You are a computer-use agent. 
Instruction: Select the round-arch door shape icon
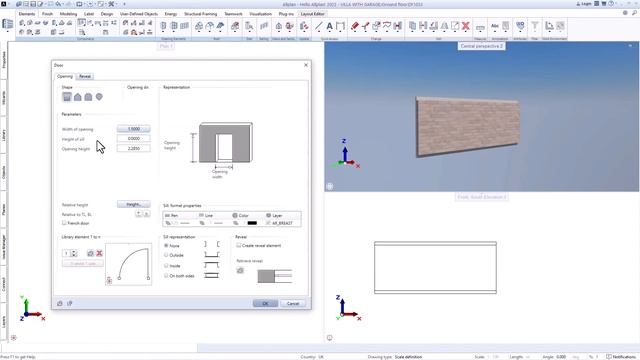pyautogui.click(x=78, y=97)
